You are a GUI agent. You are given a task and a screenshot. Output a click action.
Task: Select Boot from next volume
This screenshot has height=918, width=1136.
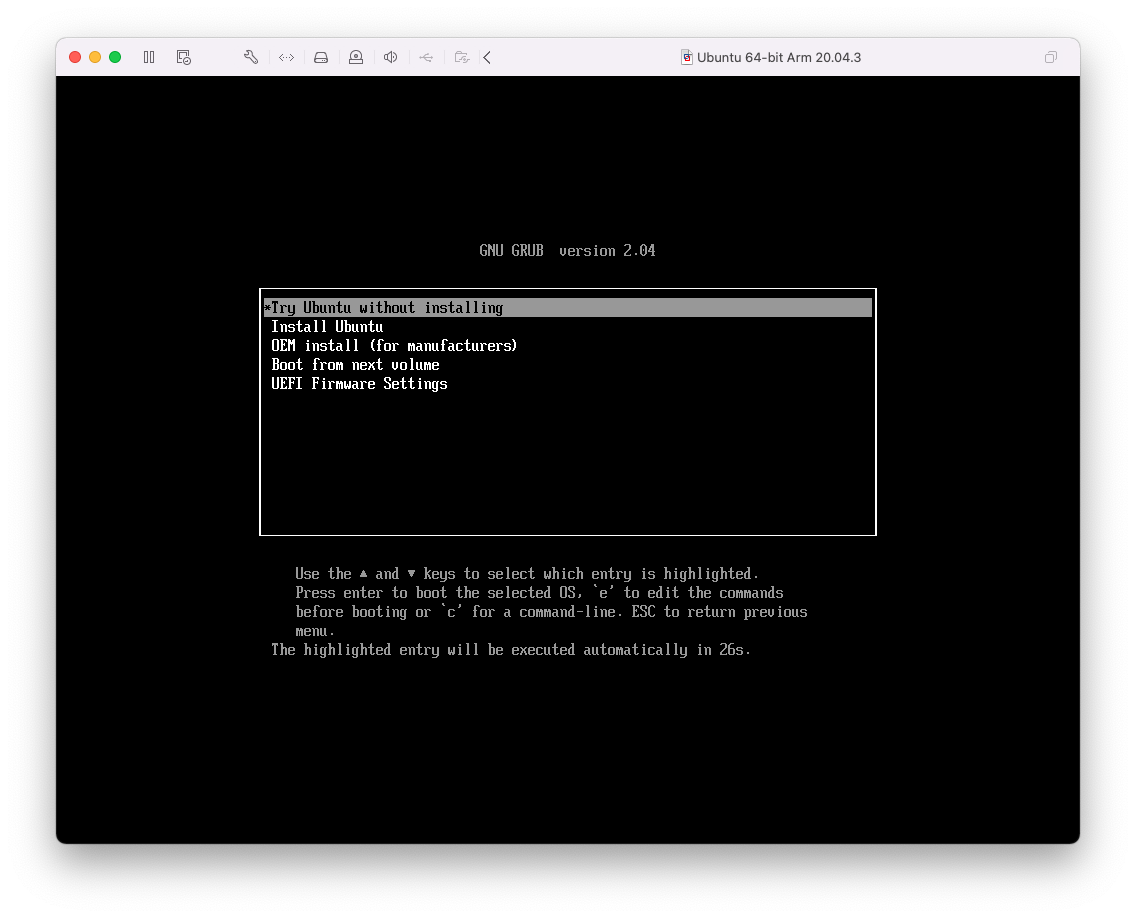coord(355,365)
